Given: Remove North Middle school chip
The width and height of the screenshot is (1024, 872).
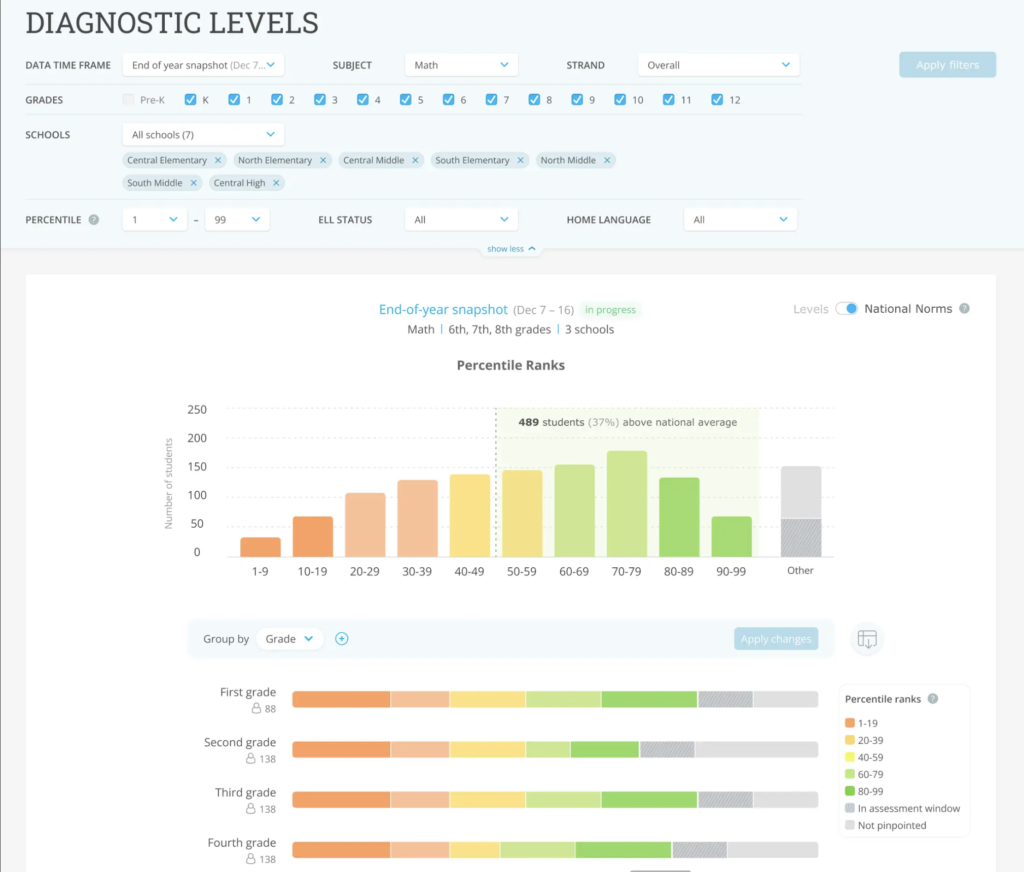Looking at the screenshot, I should (x=607, y=160).
